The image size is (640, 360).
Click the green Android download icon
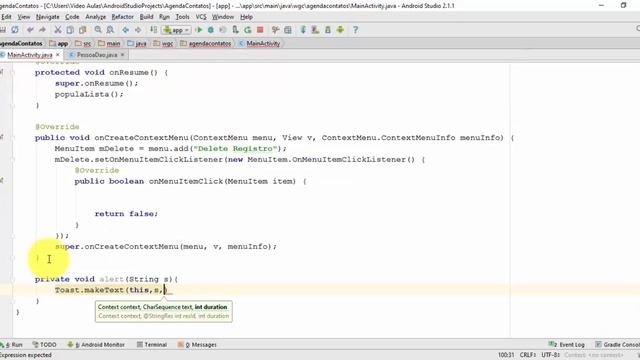point(340,30)
